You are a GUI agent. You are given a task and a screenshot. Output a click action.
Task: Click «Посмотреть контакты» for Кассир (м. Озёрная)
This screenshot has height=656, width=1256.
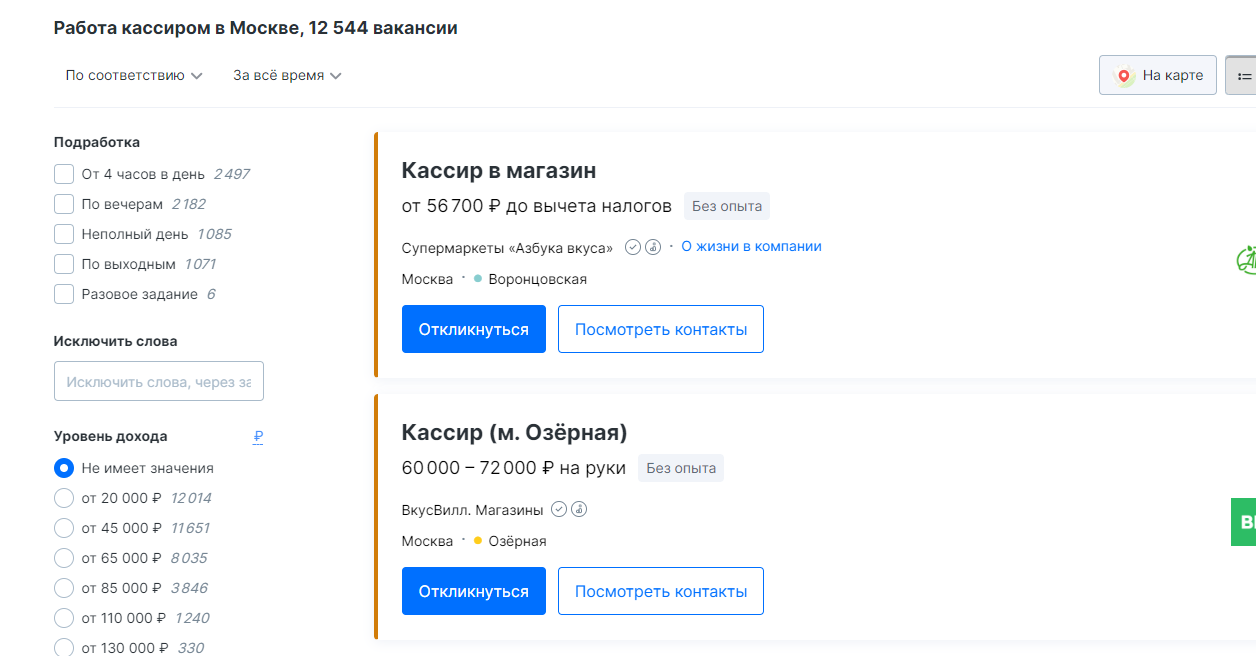pos(660,591)
